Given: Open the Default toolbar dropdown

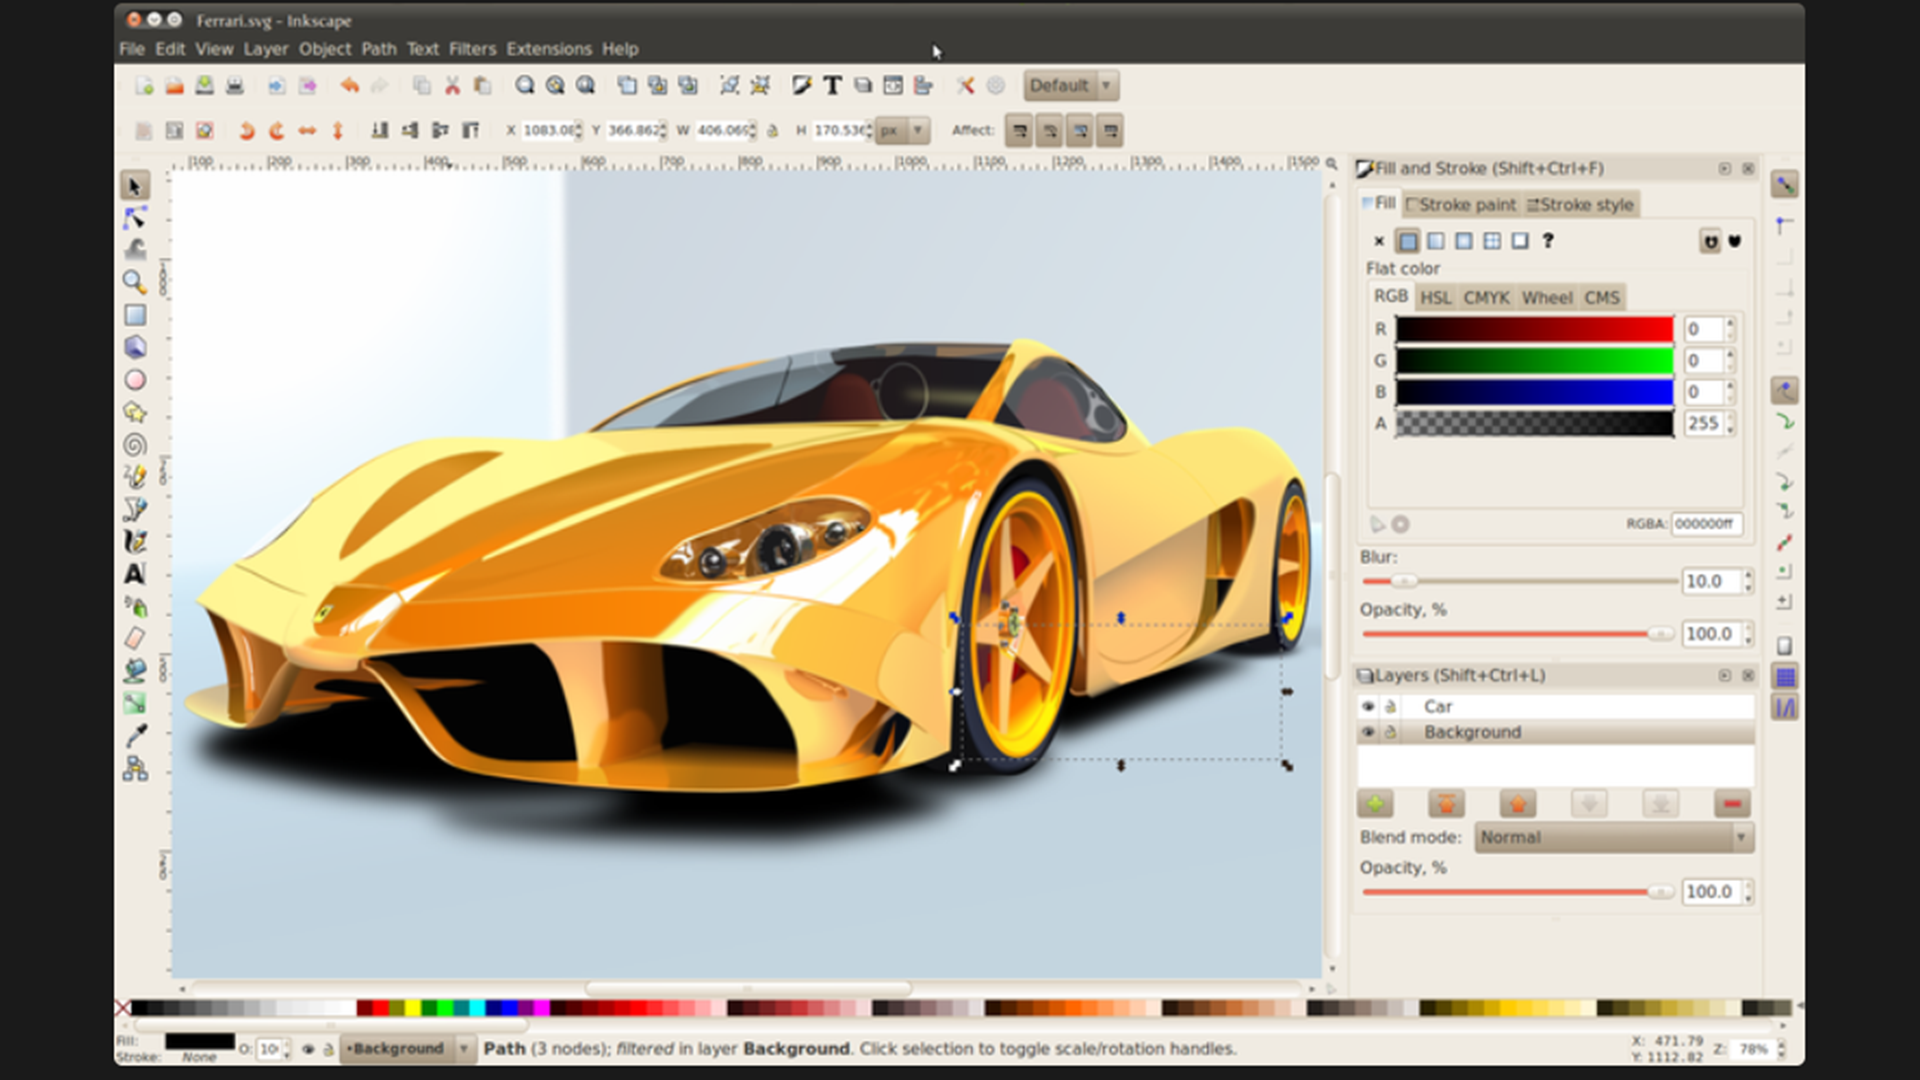Looking at the screenshot, I should pyautogui.click(x=1070, y=86).
